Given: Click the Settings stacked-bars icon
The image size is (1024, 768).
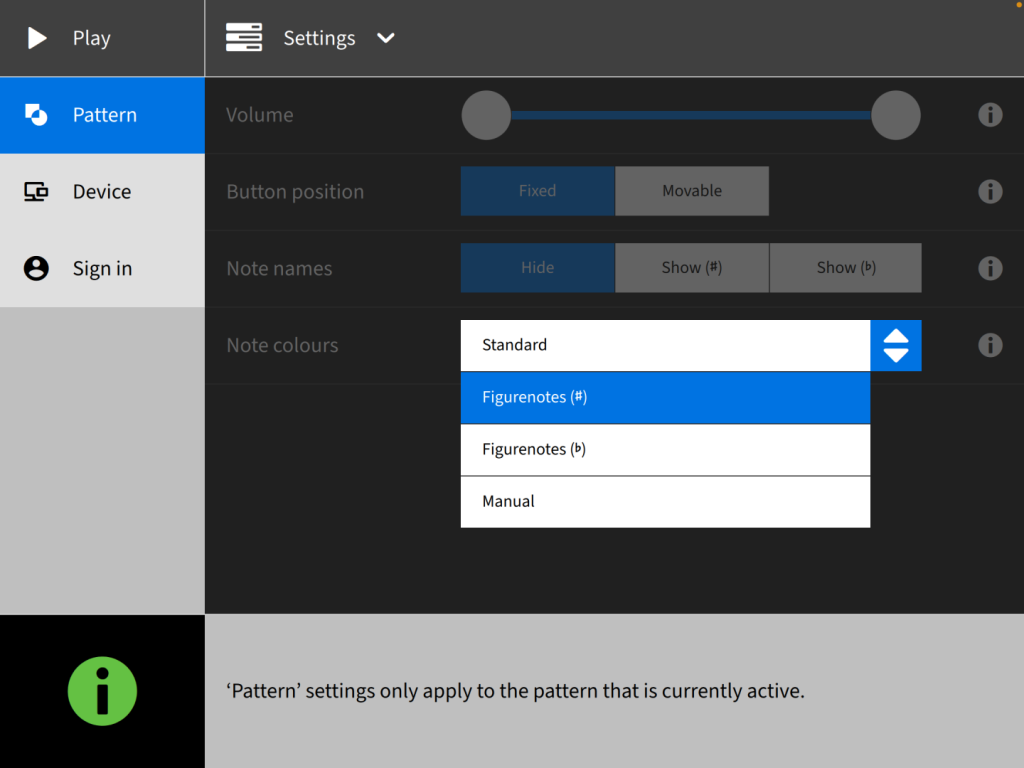Looking at the screenshot, I should click(x=244, y=37).
